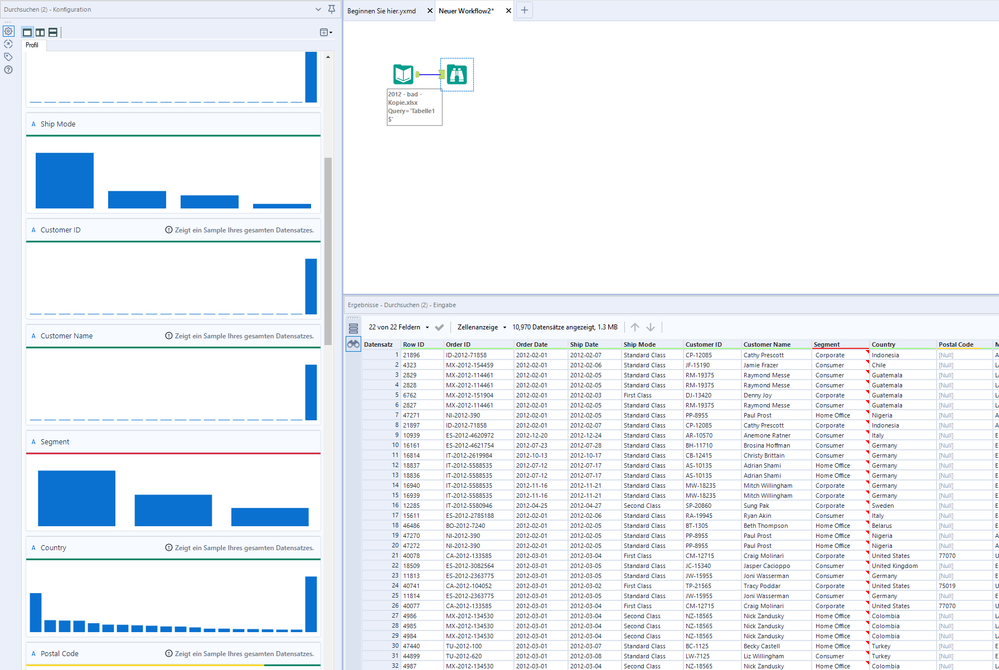This screenshot has width=999, height=670.
Task: Click the tallest bar in Ship Mode chart
Action: 64,180
